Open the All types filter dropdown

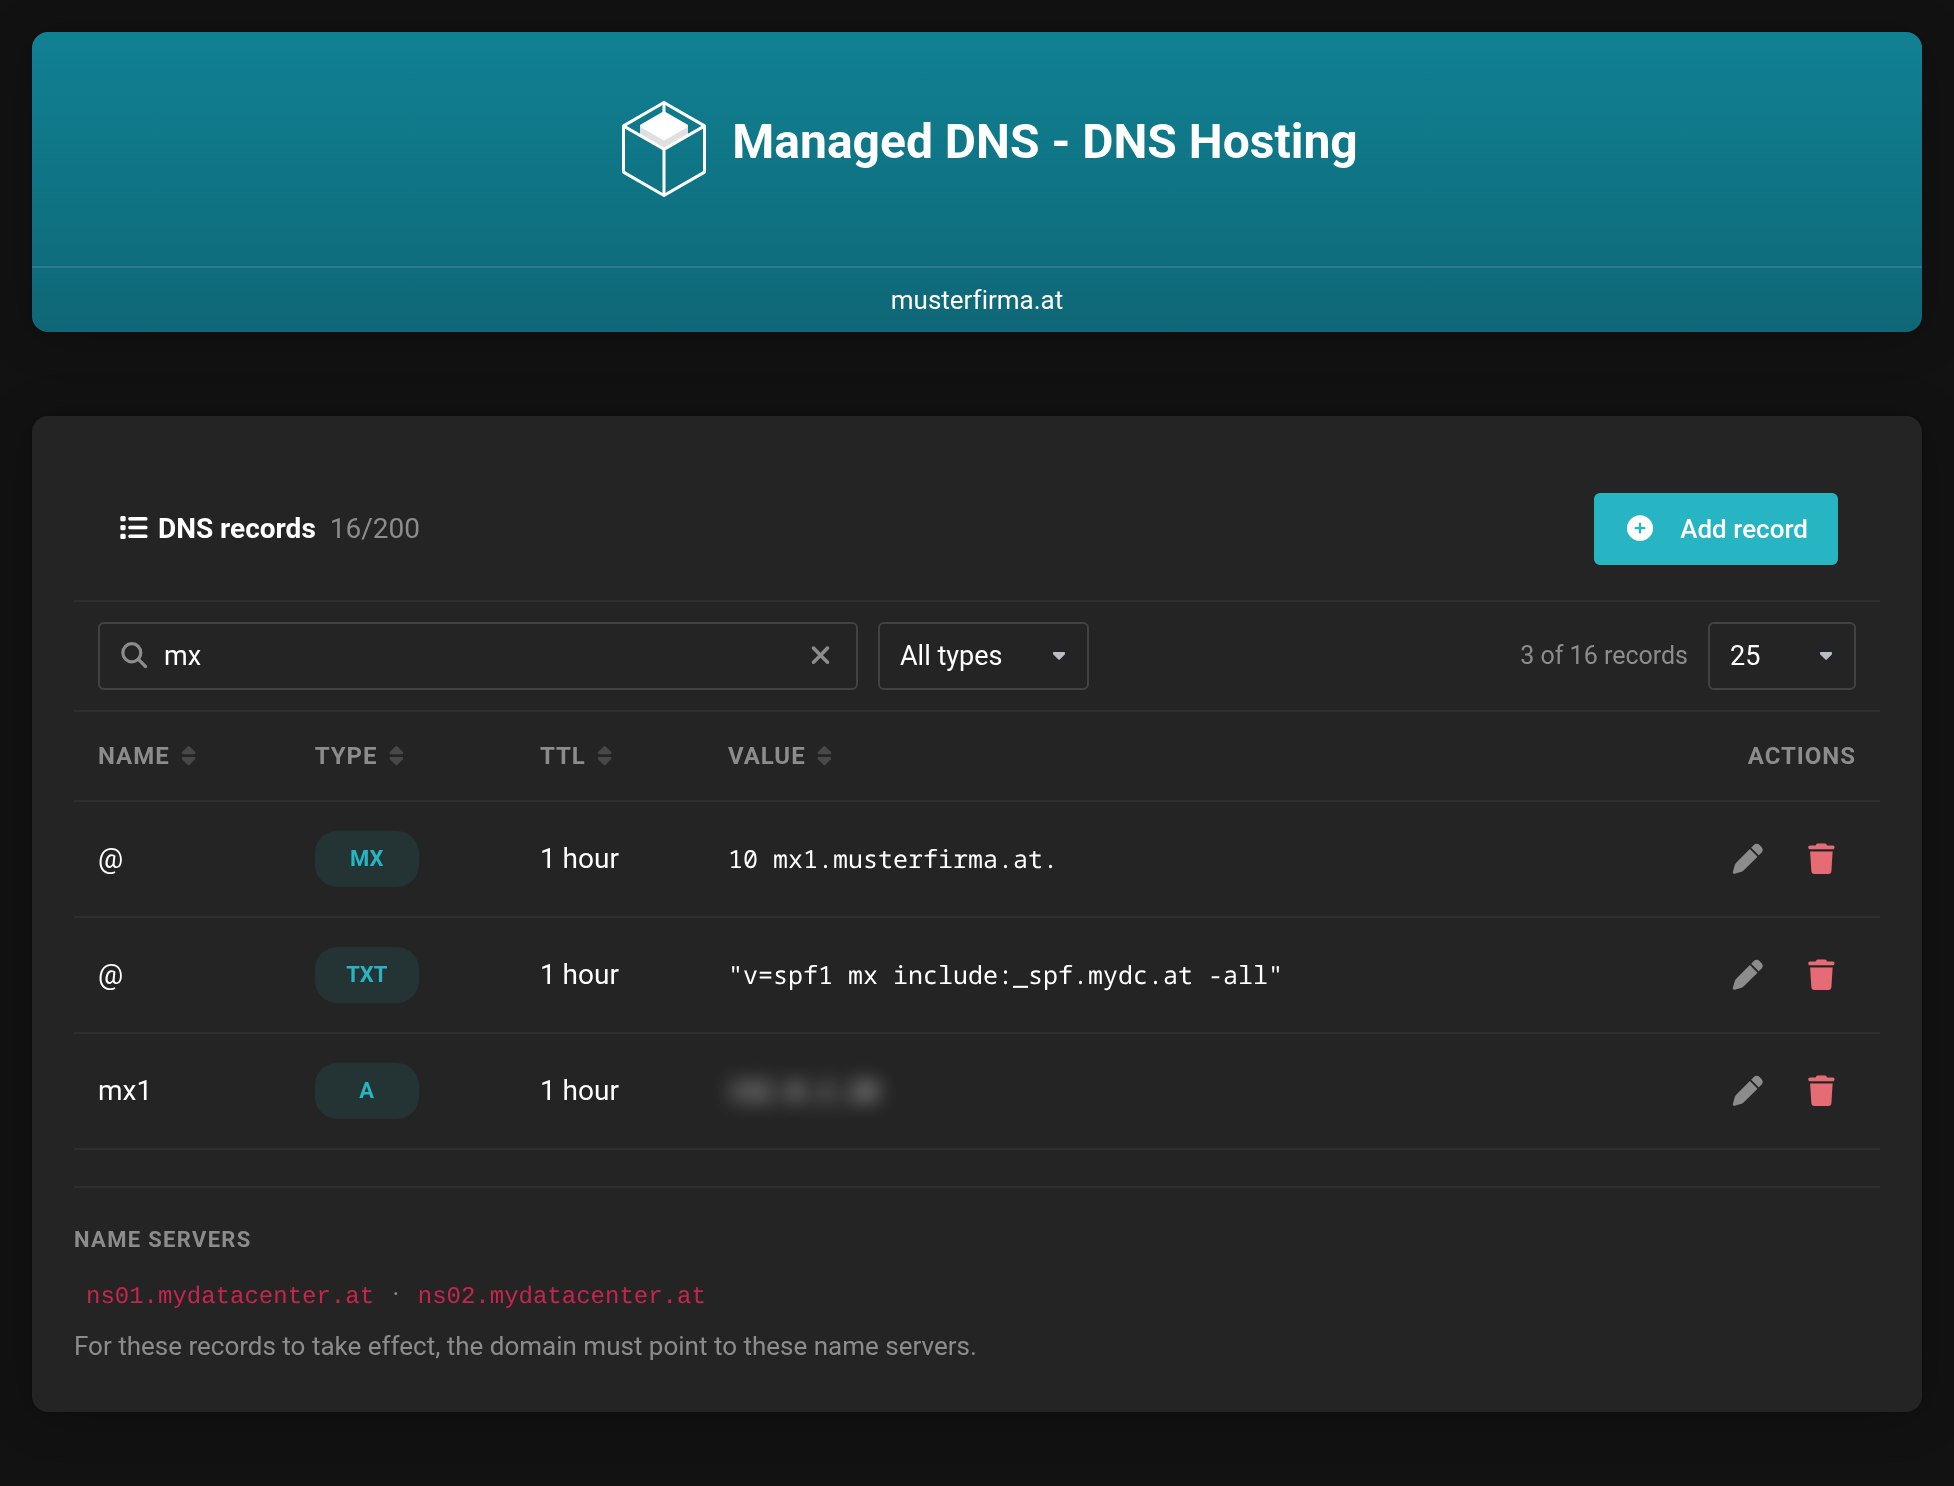click(983, 656)
